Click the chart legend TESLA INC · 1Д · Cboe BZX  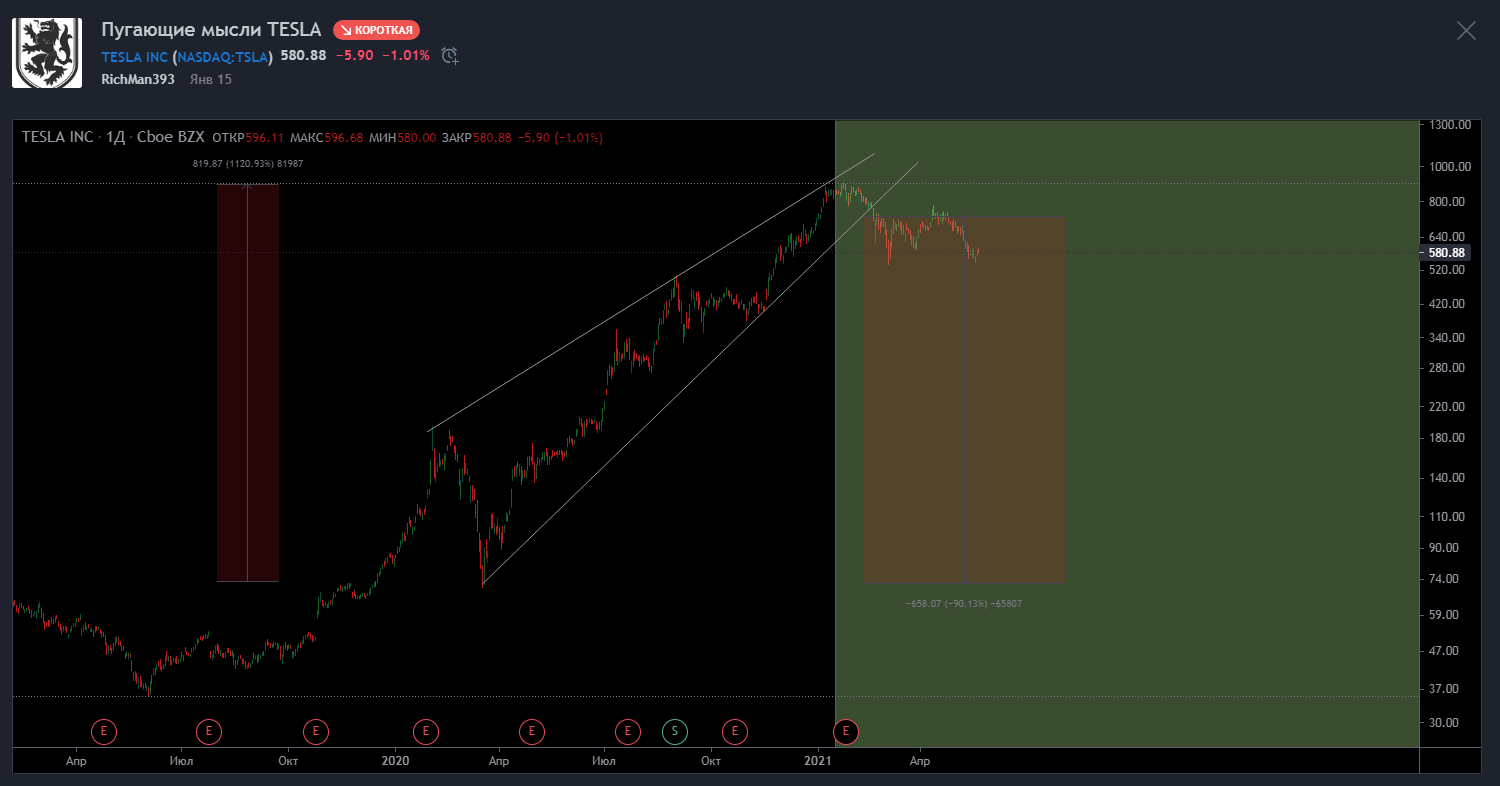112,138
